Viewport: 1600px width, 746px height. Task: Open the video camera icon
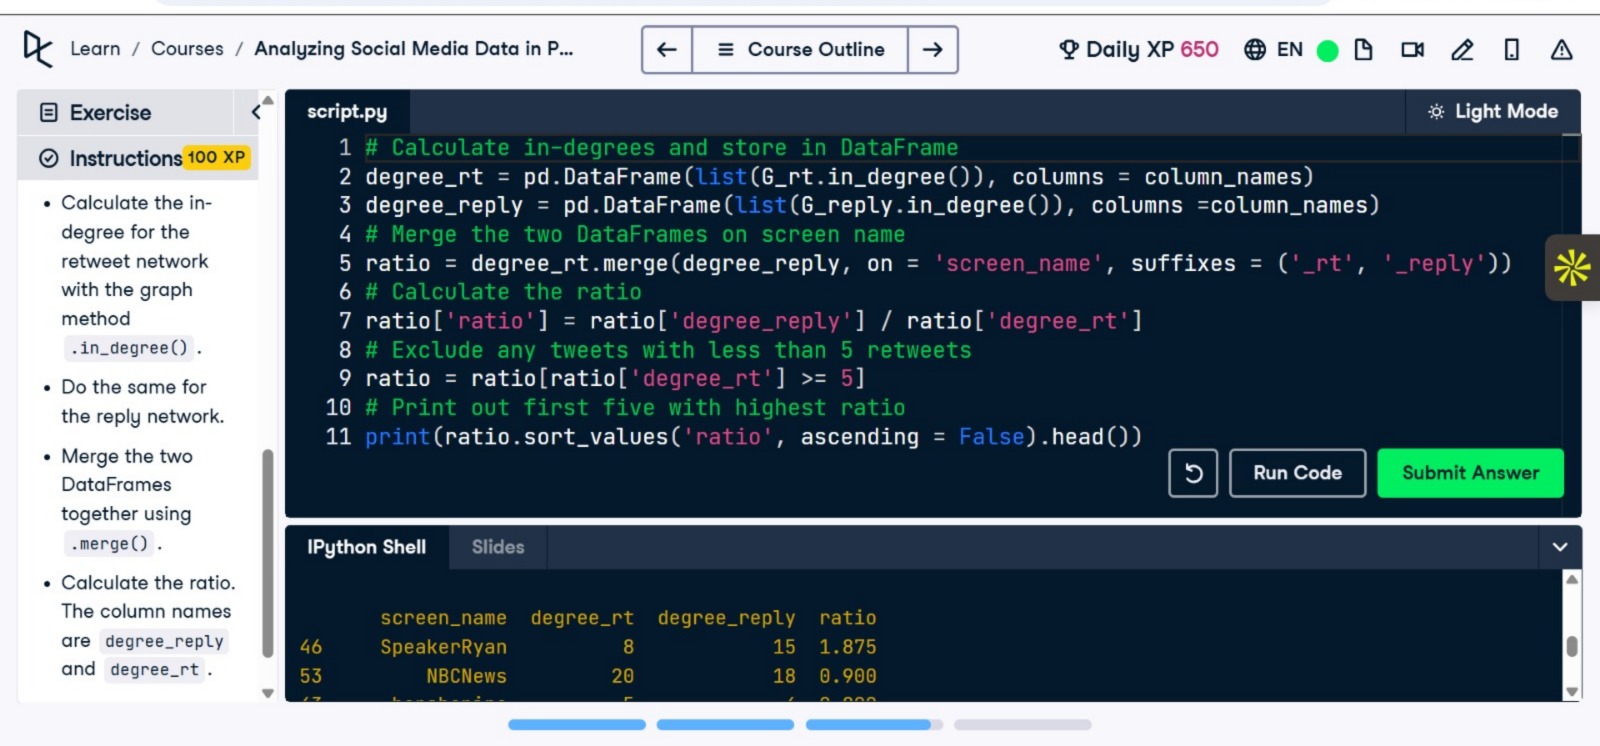pyautogui.click(x=1412, y=49)
